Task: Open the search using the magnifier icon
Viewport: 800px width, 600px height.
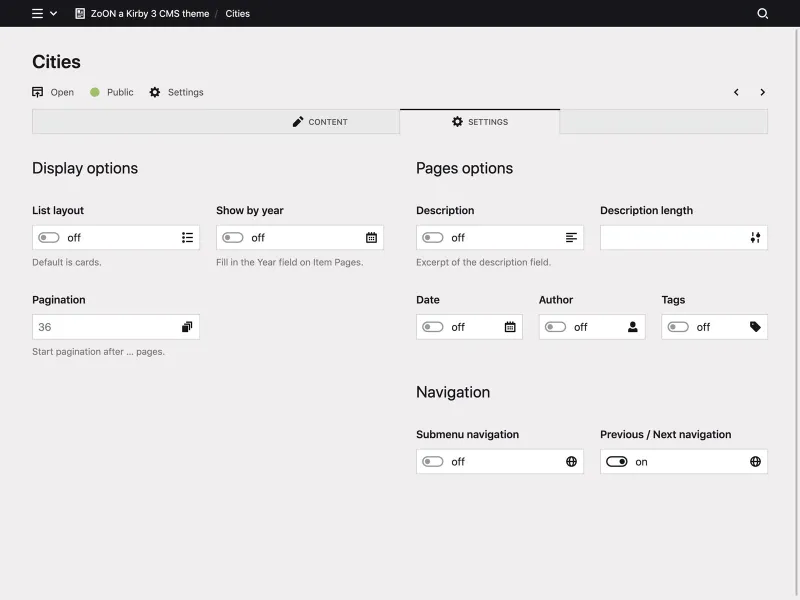Action: coord(762,14)
